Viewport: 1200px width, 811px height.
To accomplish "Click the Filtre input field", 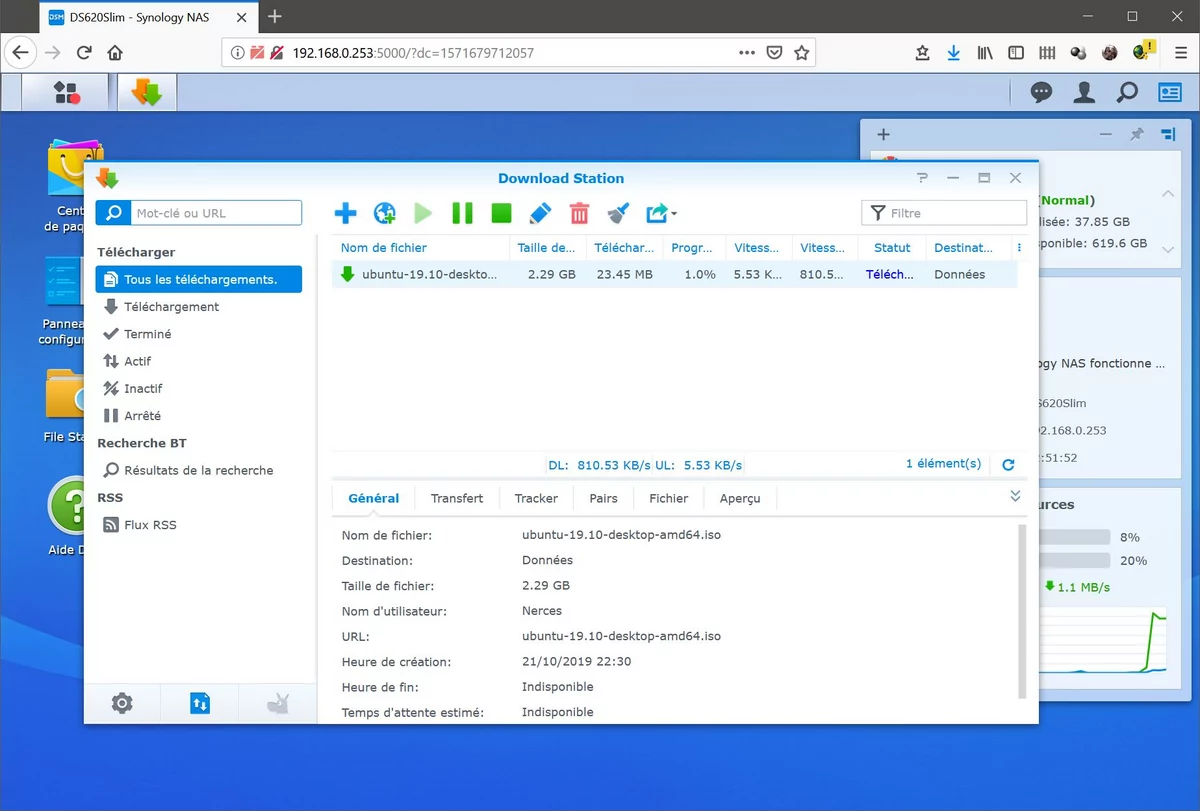I will pos(944,213).
